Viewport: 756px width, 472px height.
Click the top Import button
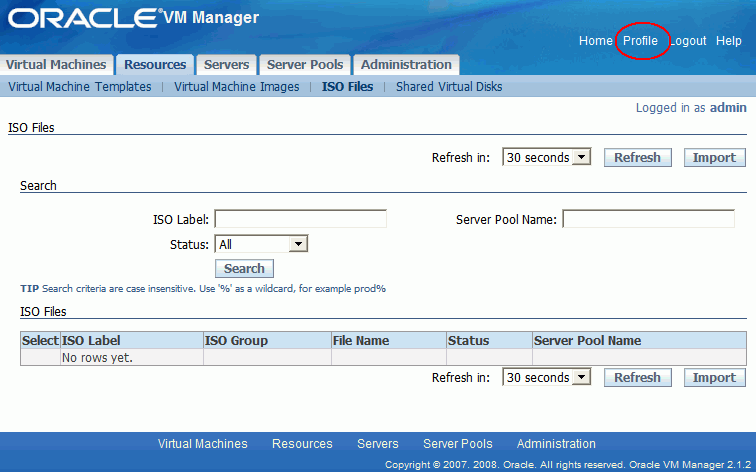[x=715, y=158]
